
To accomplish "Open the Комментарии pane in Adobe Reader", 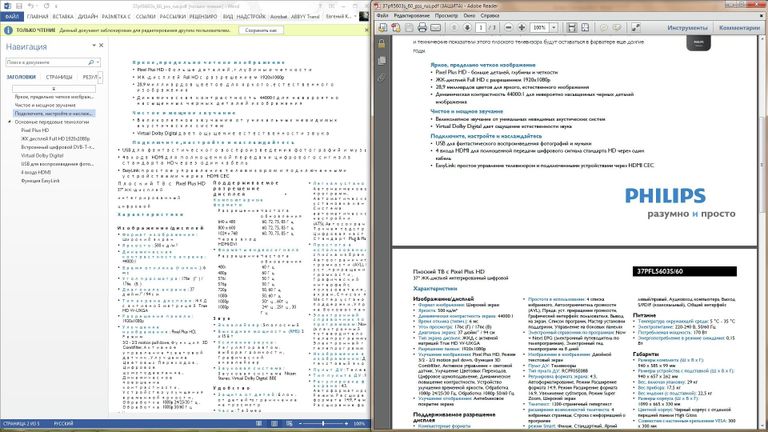I will pos(740,28).
